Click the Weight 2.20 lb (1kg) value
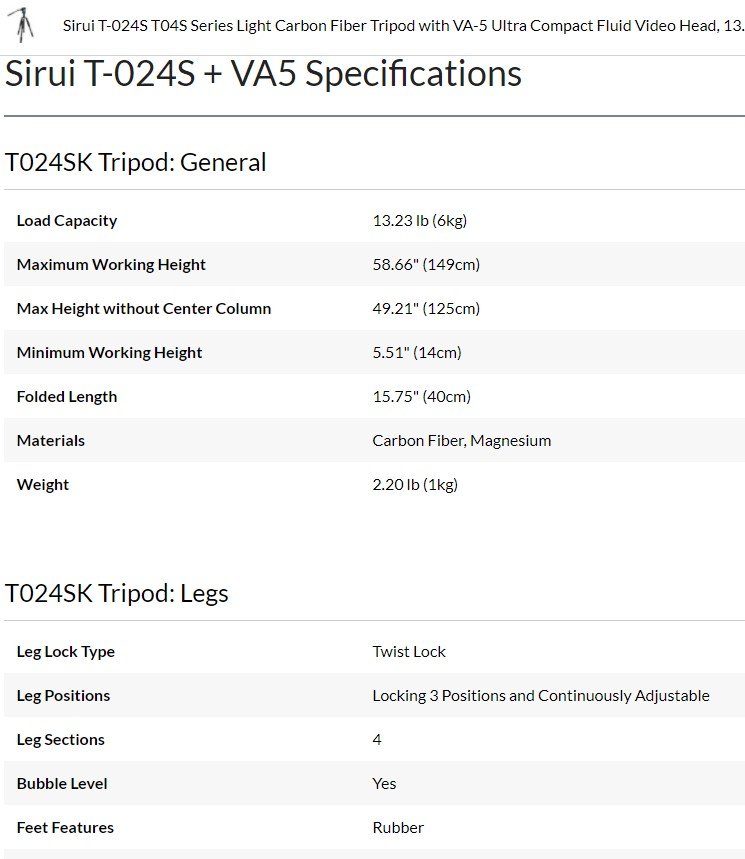Image resolution: width=745 pixels, height=859 pixels. click(x=415, y=484)
